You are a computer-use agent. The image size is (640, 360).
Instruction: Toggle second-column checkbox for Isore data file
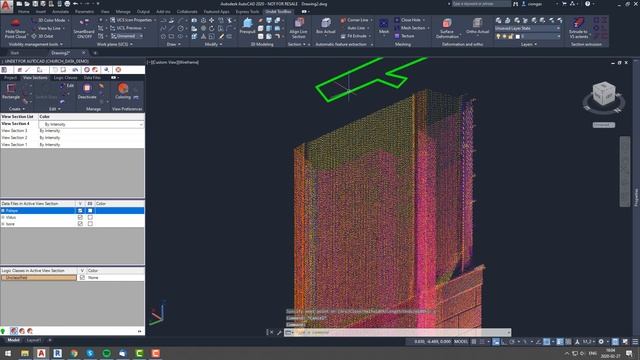(x=90, y=224)
